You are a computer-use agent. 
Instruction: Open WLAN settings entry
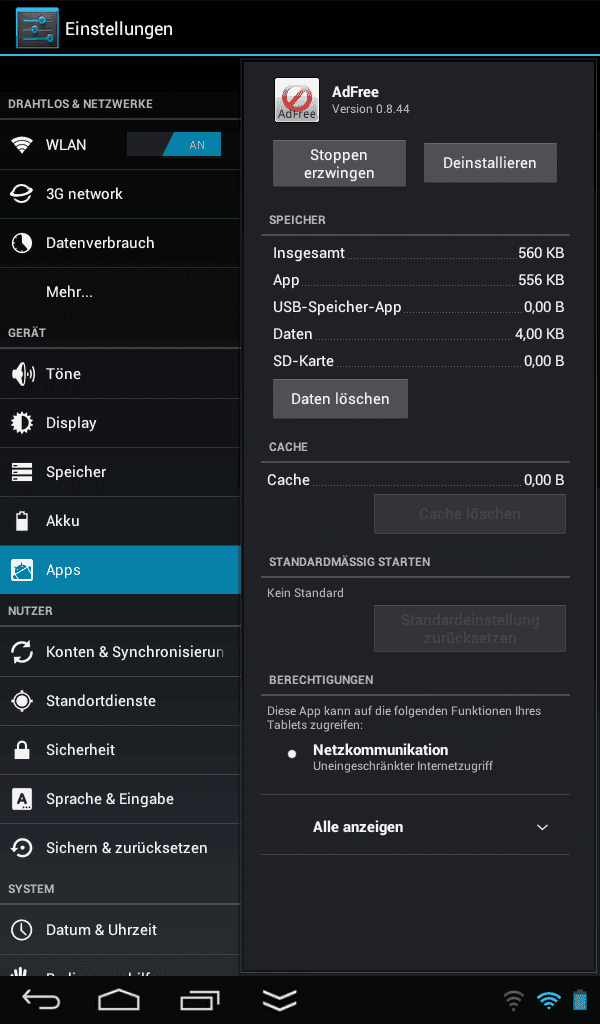pos(120,145)
